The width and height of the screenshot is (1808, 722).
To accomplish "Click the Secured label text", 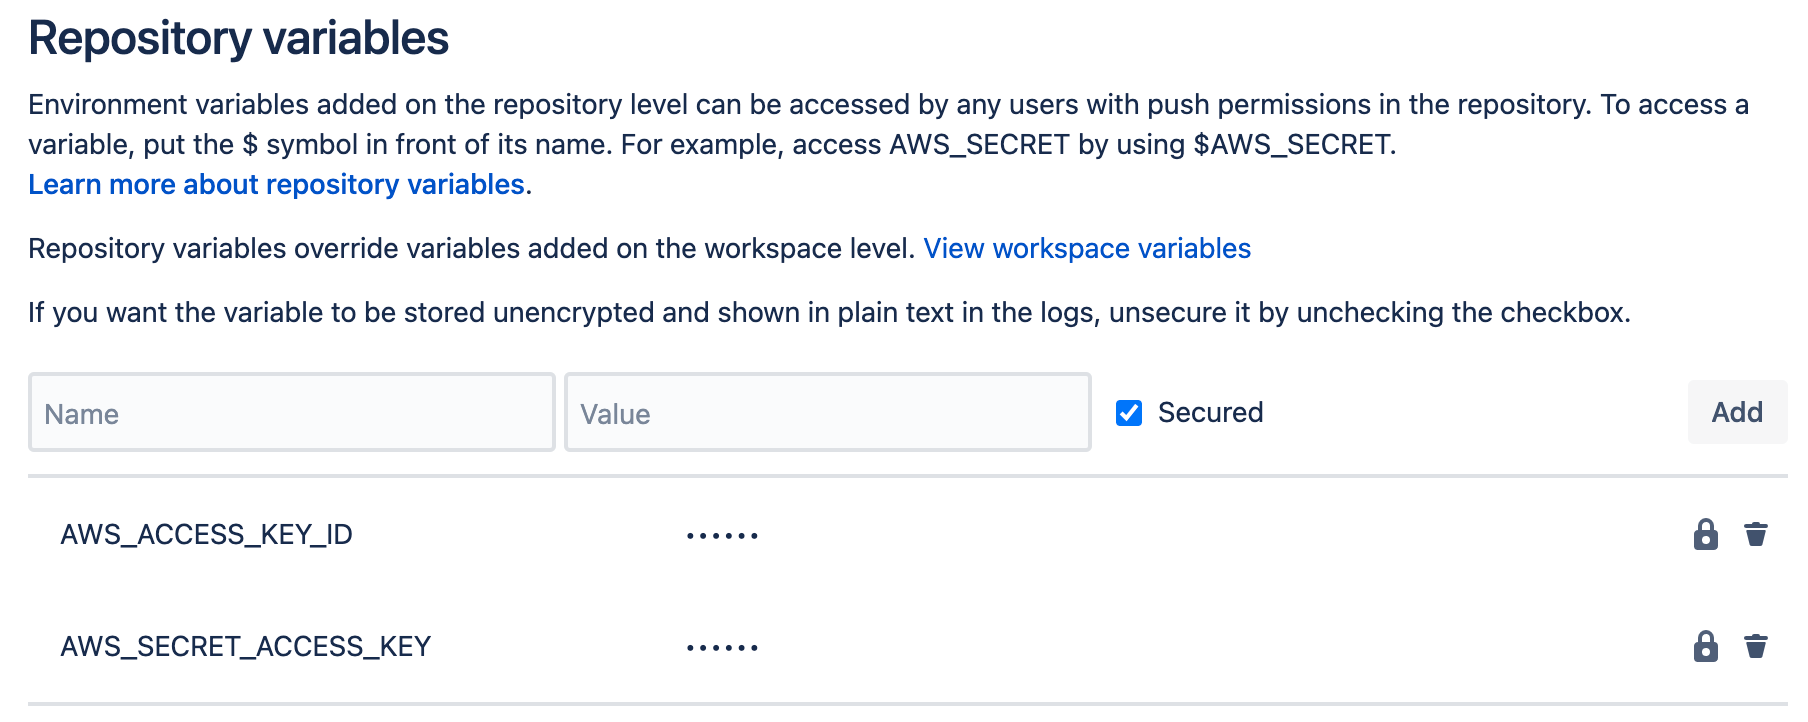I will pyautogui.click(x=1210, y=413).
